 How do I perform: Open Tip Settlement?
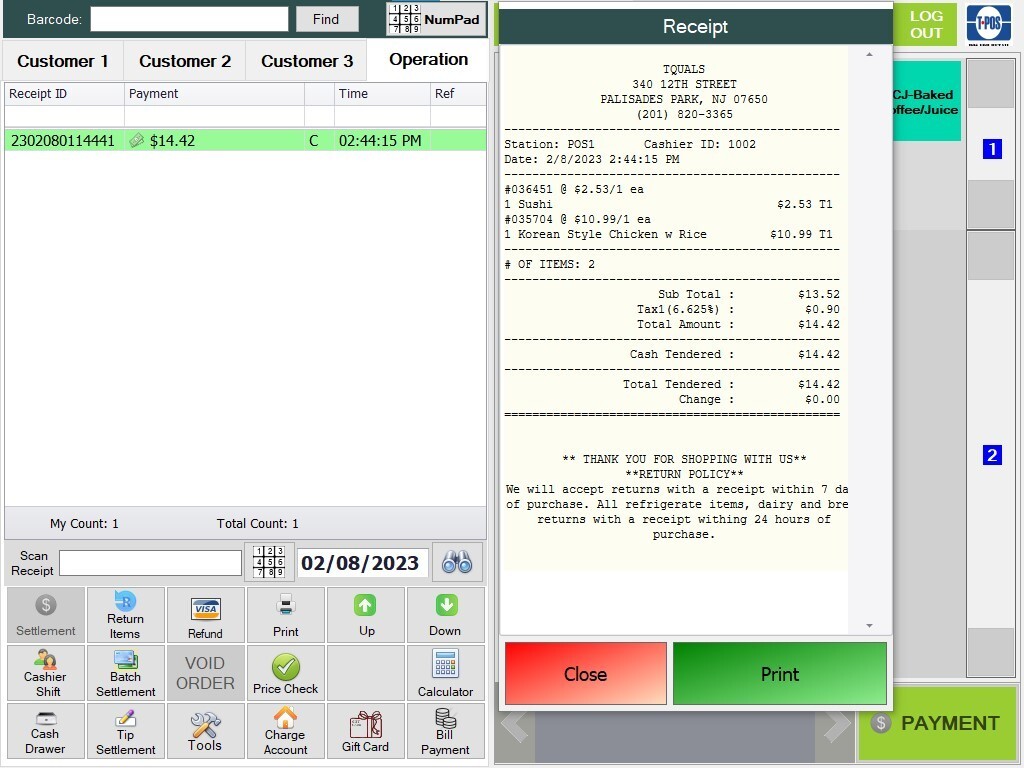[x=125, y=731]
